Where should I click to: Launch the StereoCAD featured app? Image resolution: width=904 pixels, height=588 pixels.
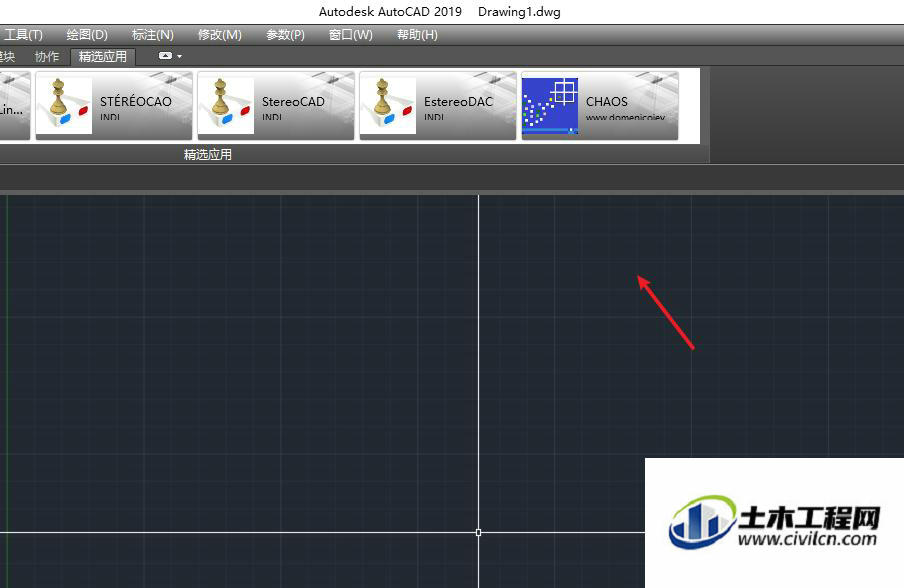pos(276,105)
